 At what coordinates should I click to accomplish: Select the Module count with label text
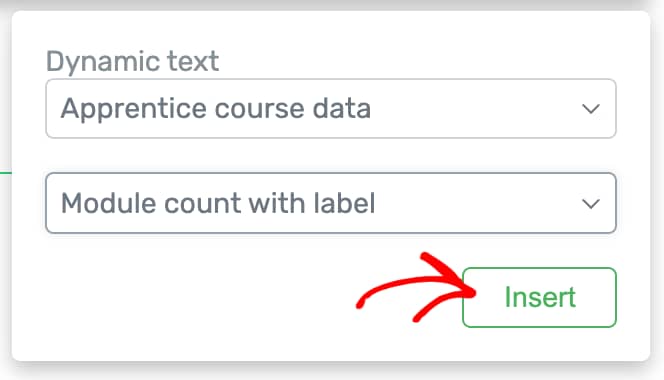[x=218, y=203]
